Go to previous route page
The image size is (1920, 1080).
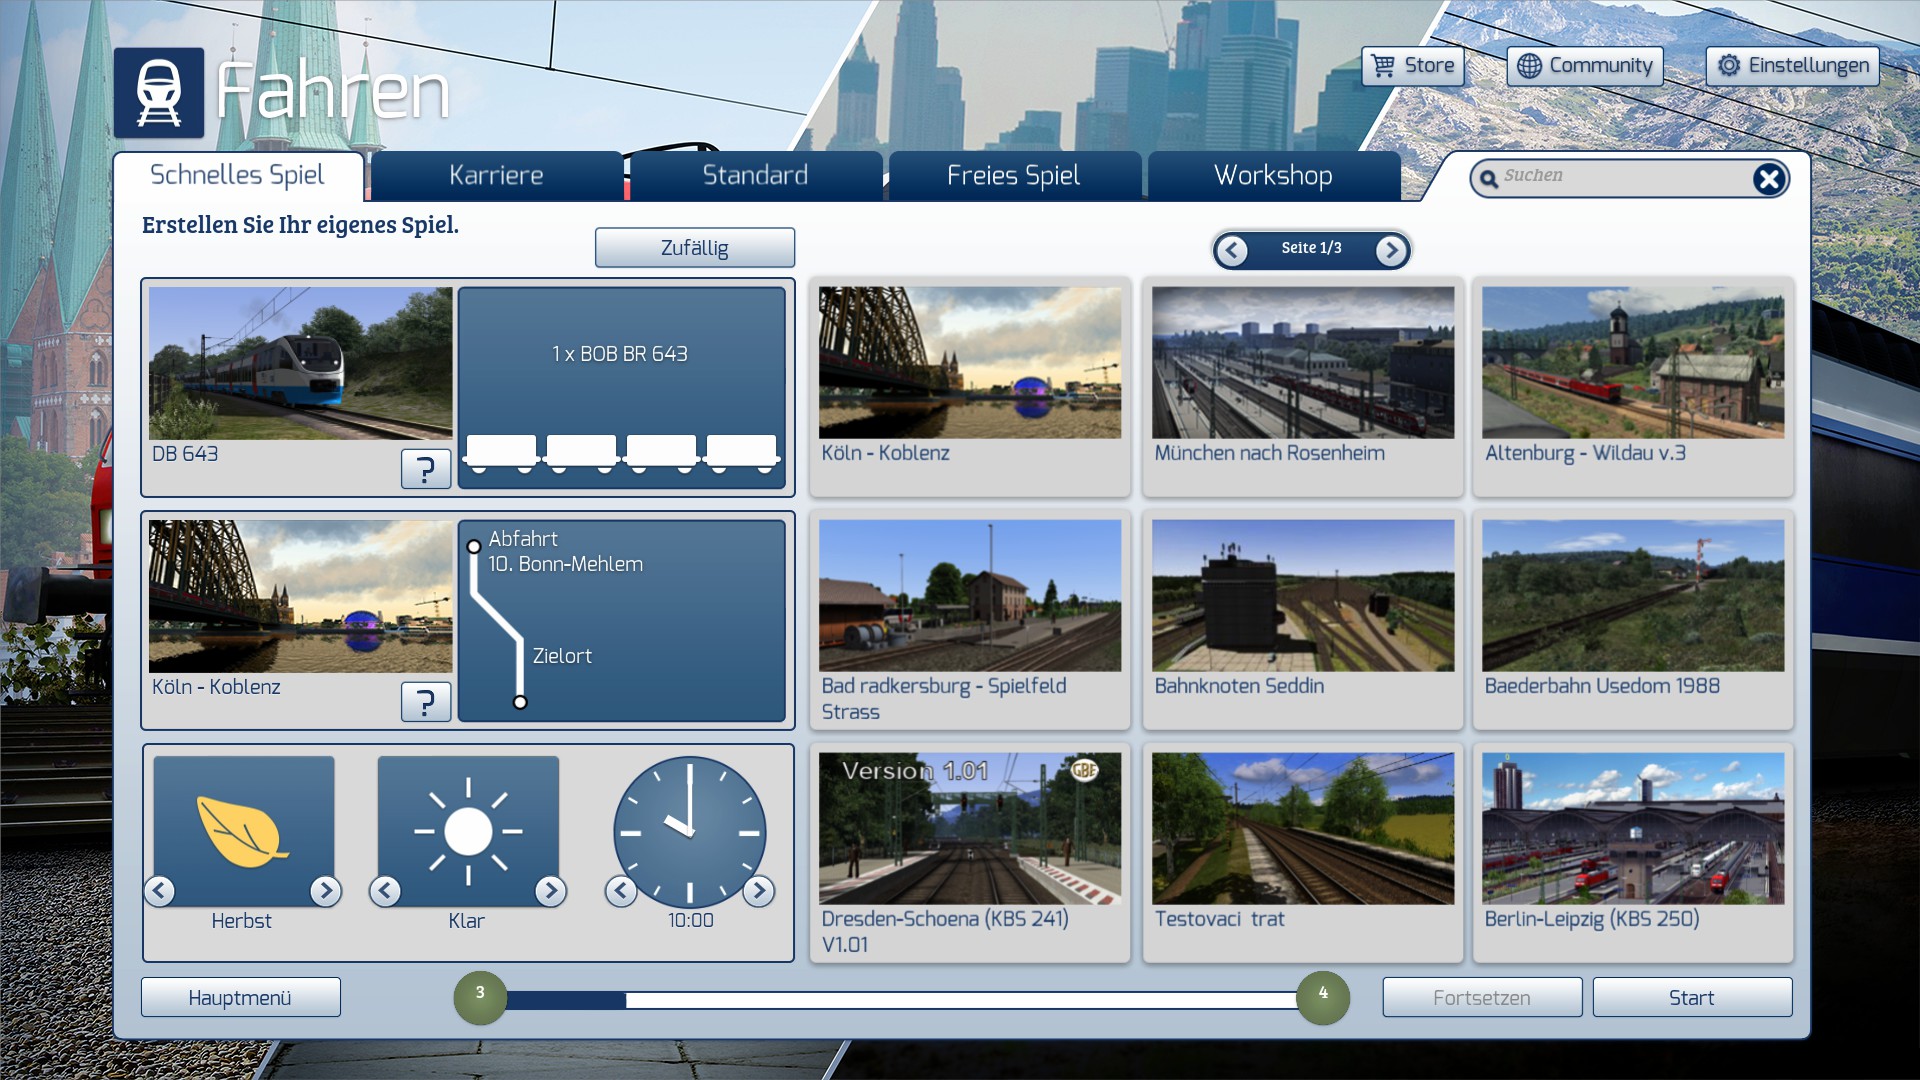click(1232, 250)
